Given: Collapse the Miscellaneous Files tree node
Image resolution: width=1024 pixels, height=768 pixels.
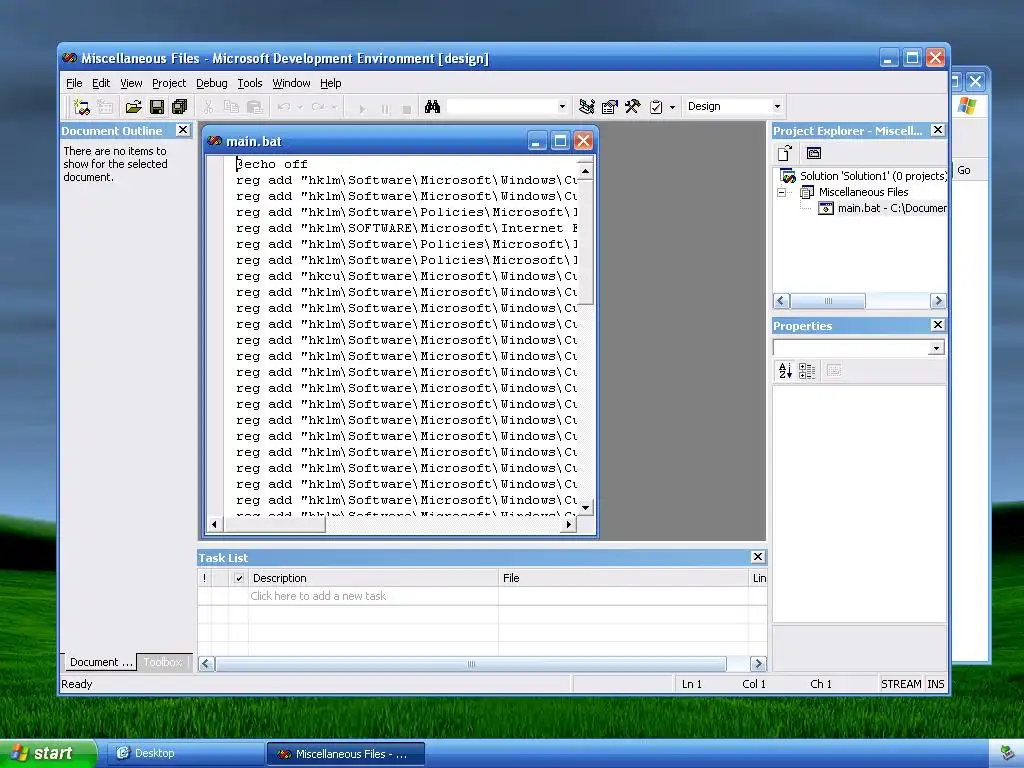Looking at the screenshot, I should pyautogui.click(x=782, y=193).
